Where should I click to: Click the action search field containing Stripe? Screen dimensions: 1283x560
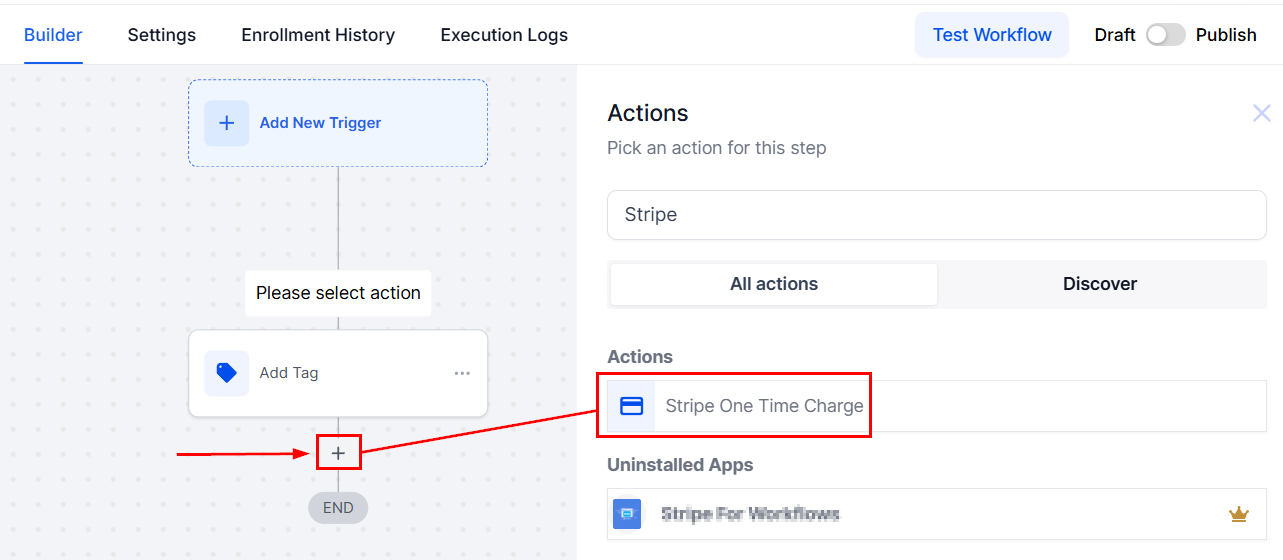pos(936,215)
